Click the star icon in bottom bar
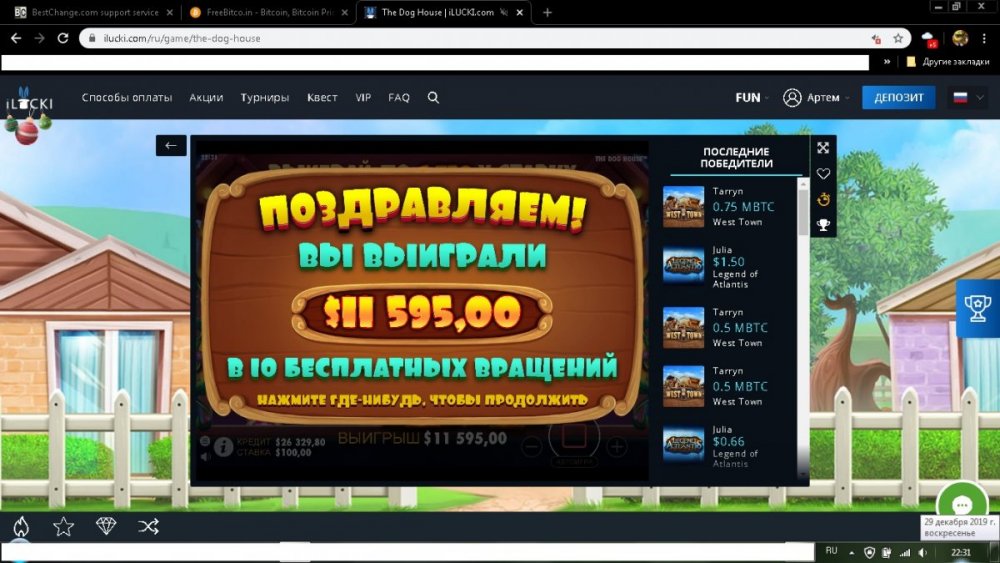The image size is (1000, 563). (x=63, y=527)
